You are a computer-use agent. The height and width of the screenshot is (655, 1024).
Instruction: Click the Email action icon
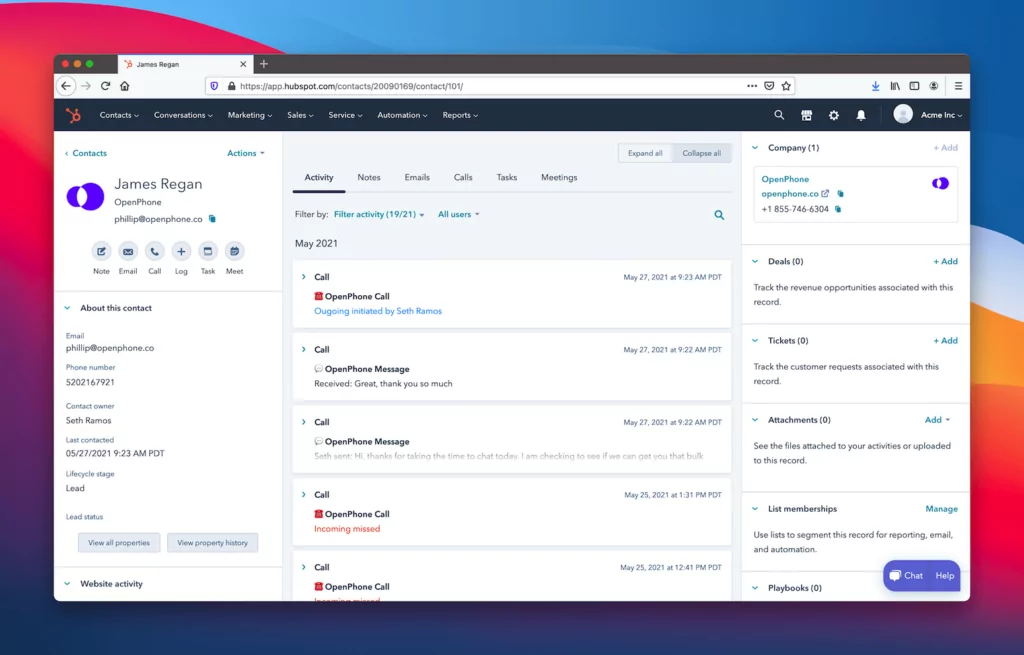(128, 252)
